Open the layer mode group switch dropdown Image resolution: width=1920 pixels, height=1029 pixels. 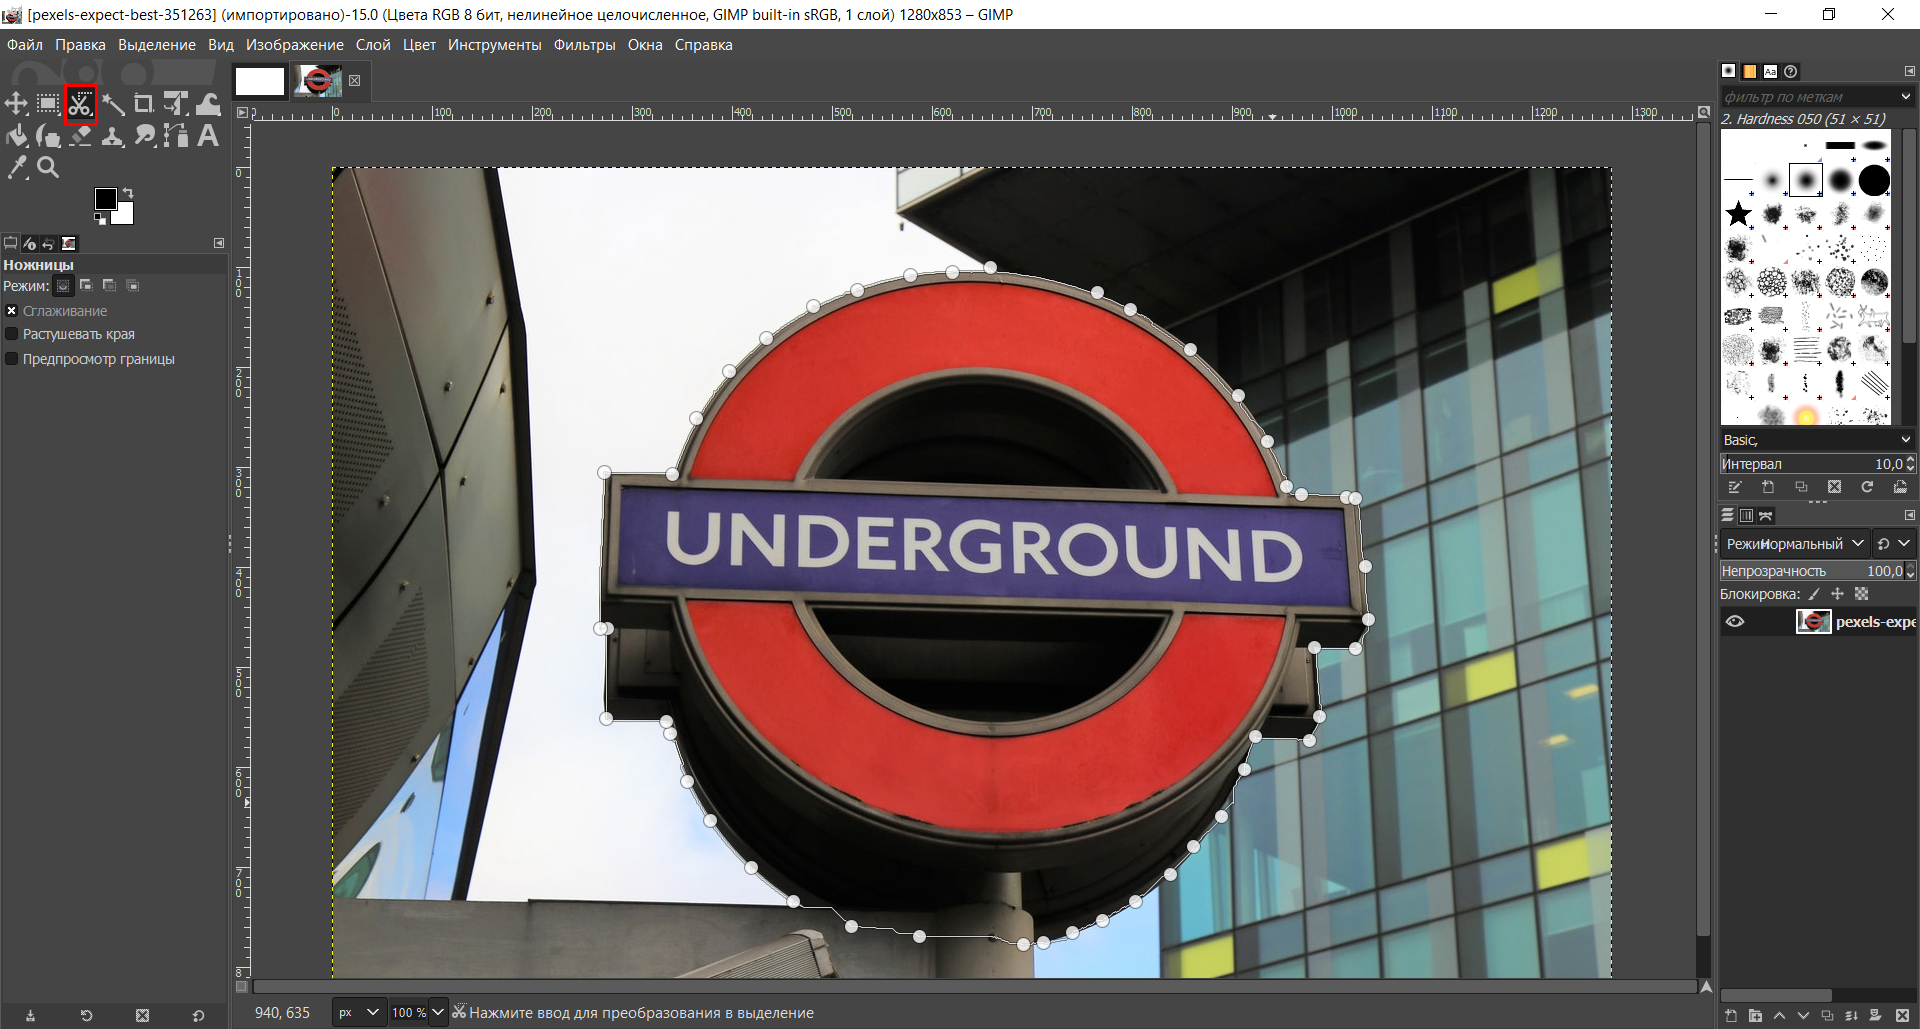coord(1894,544)
